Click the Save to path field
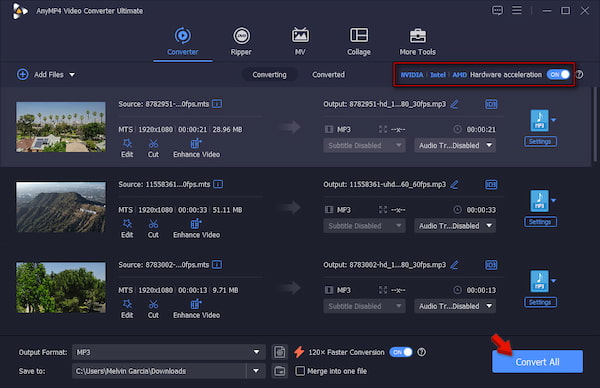 (159, 371)
